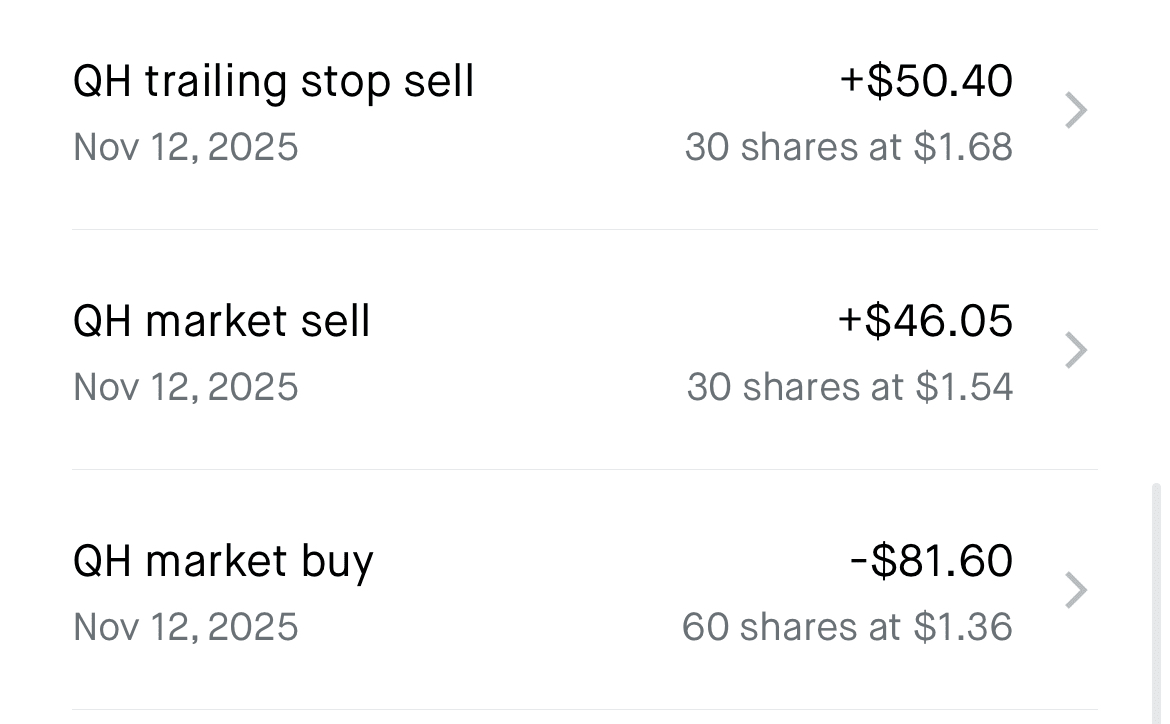This screenshot has width=1170, height=724.
Task: Grab the vertical scrollbar thumb on the right
Action: coord(1157,600)
